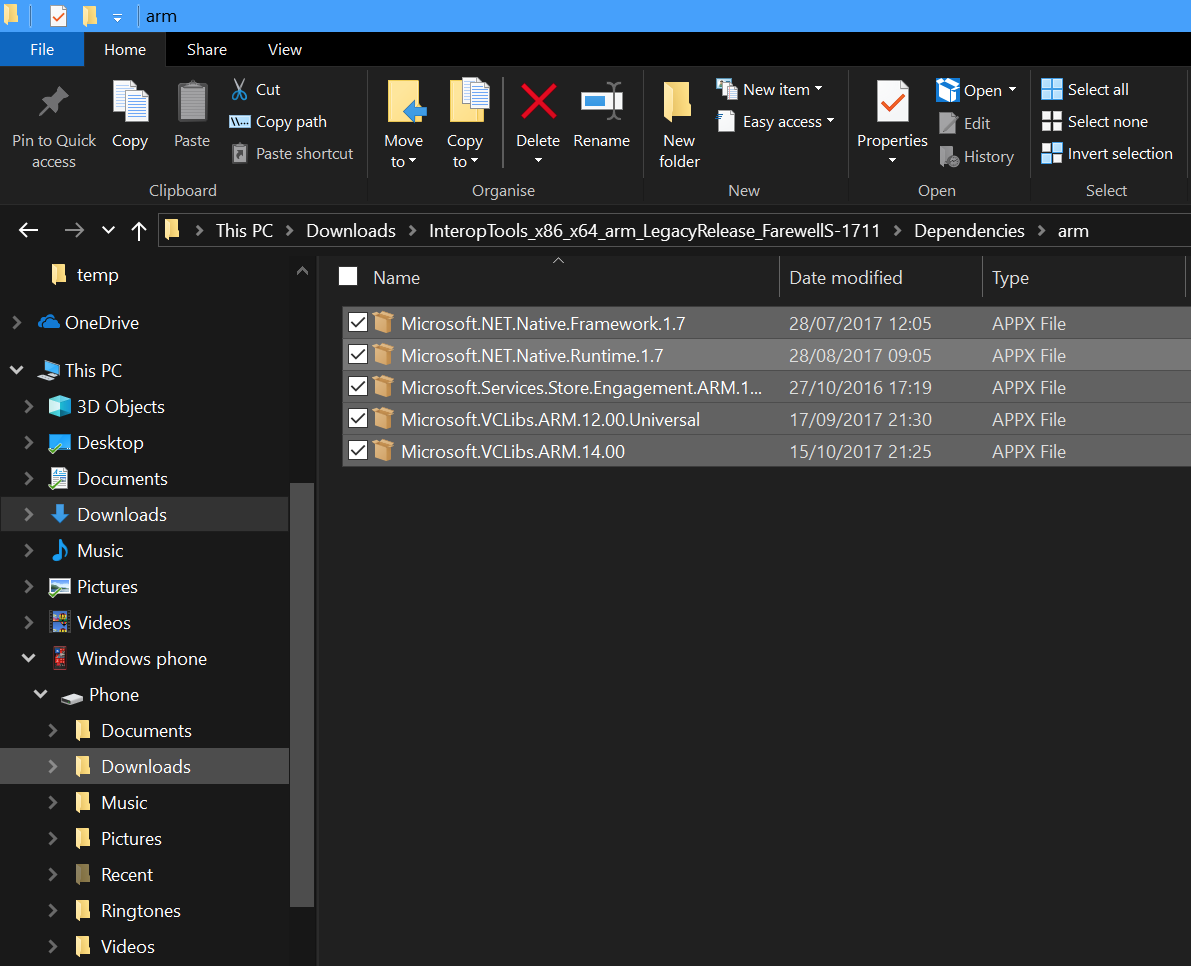Uncheck Microsoft.NET.Native.Runtime.1.7 checkbox

pyautogui.click(x=358, y=355)
